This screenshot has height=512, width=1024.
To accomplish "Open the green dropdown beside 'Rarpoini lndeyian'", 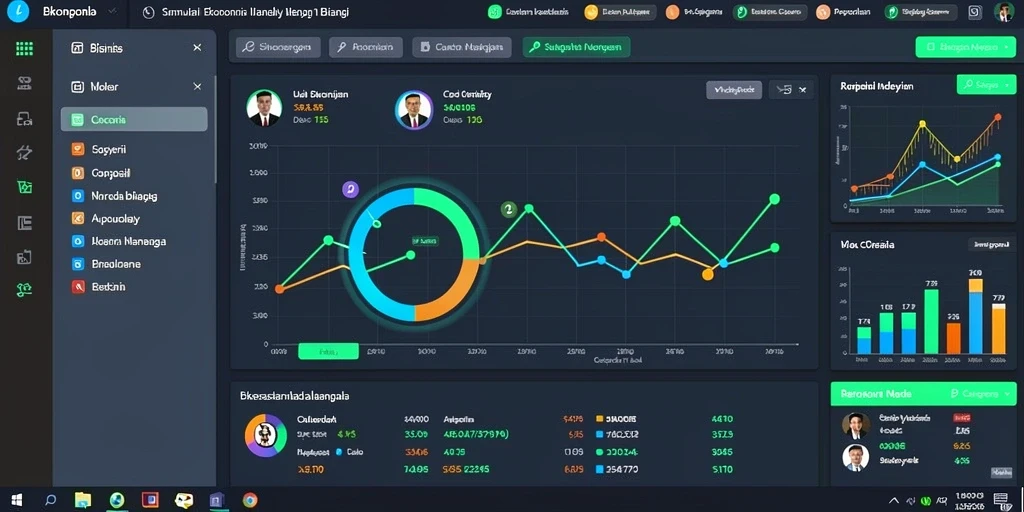I will pos(986,85).
